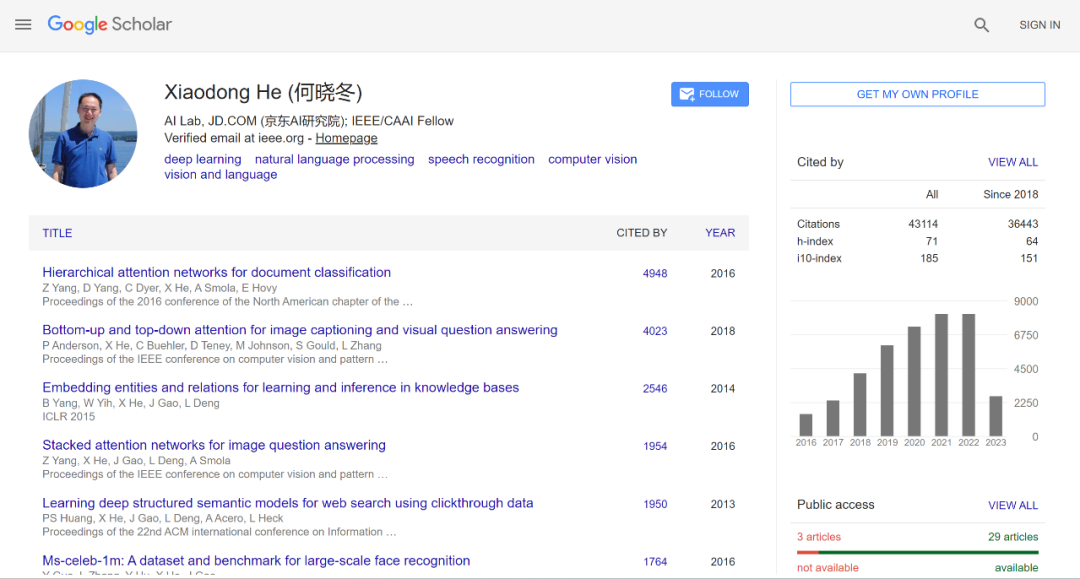Click the Follow button with envelope icon
The width and height of the screenshot is (1080, 579).
click(x=709, y=94)
